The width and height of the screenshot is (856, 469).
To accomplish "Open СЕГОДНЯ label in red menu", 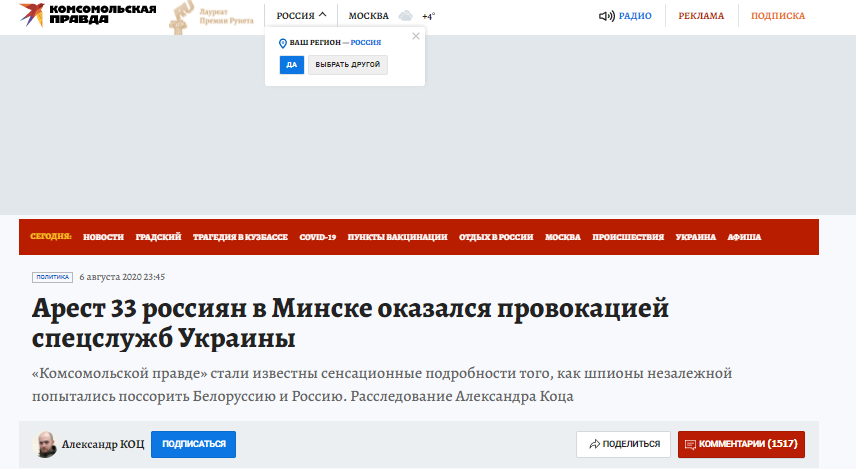I will click(x=51, y=236).
